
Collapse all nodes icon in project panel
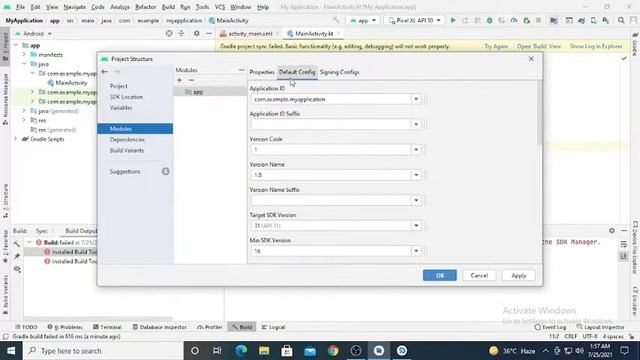181,33
